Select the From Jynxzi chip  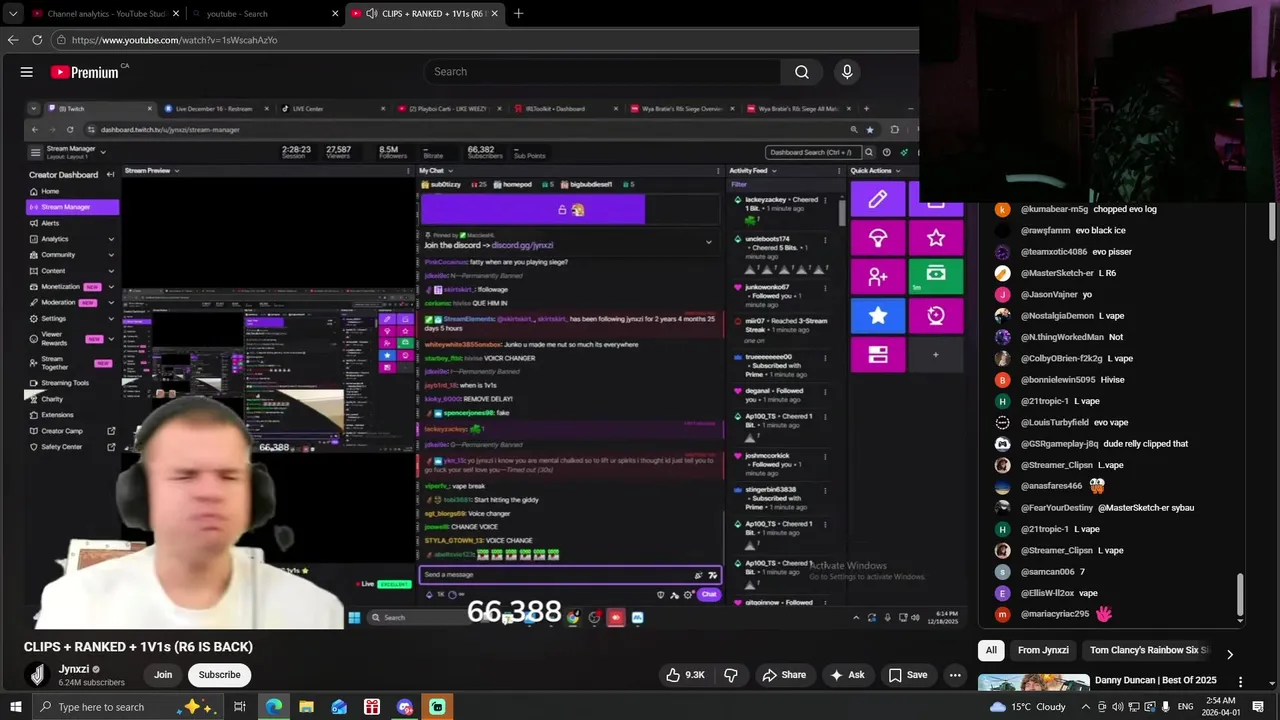pos(1043,650)
